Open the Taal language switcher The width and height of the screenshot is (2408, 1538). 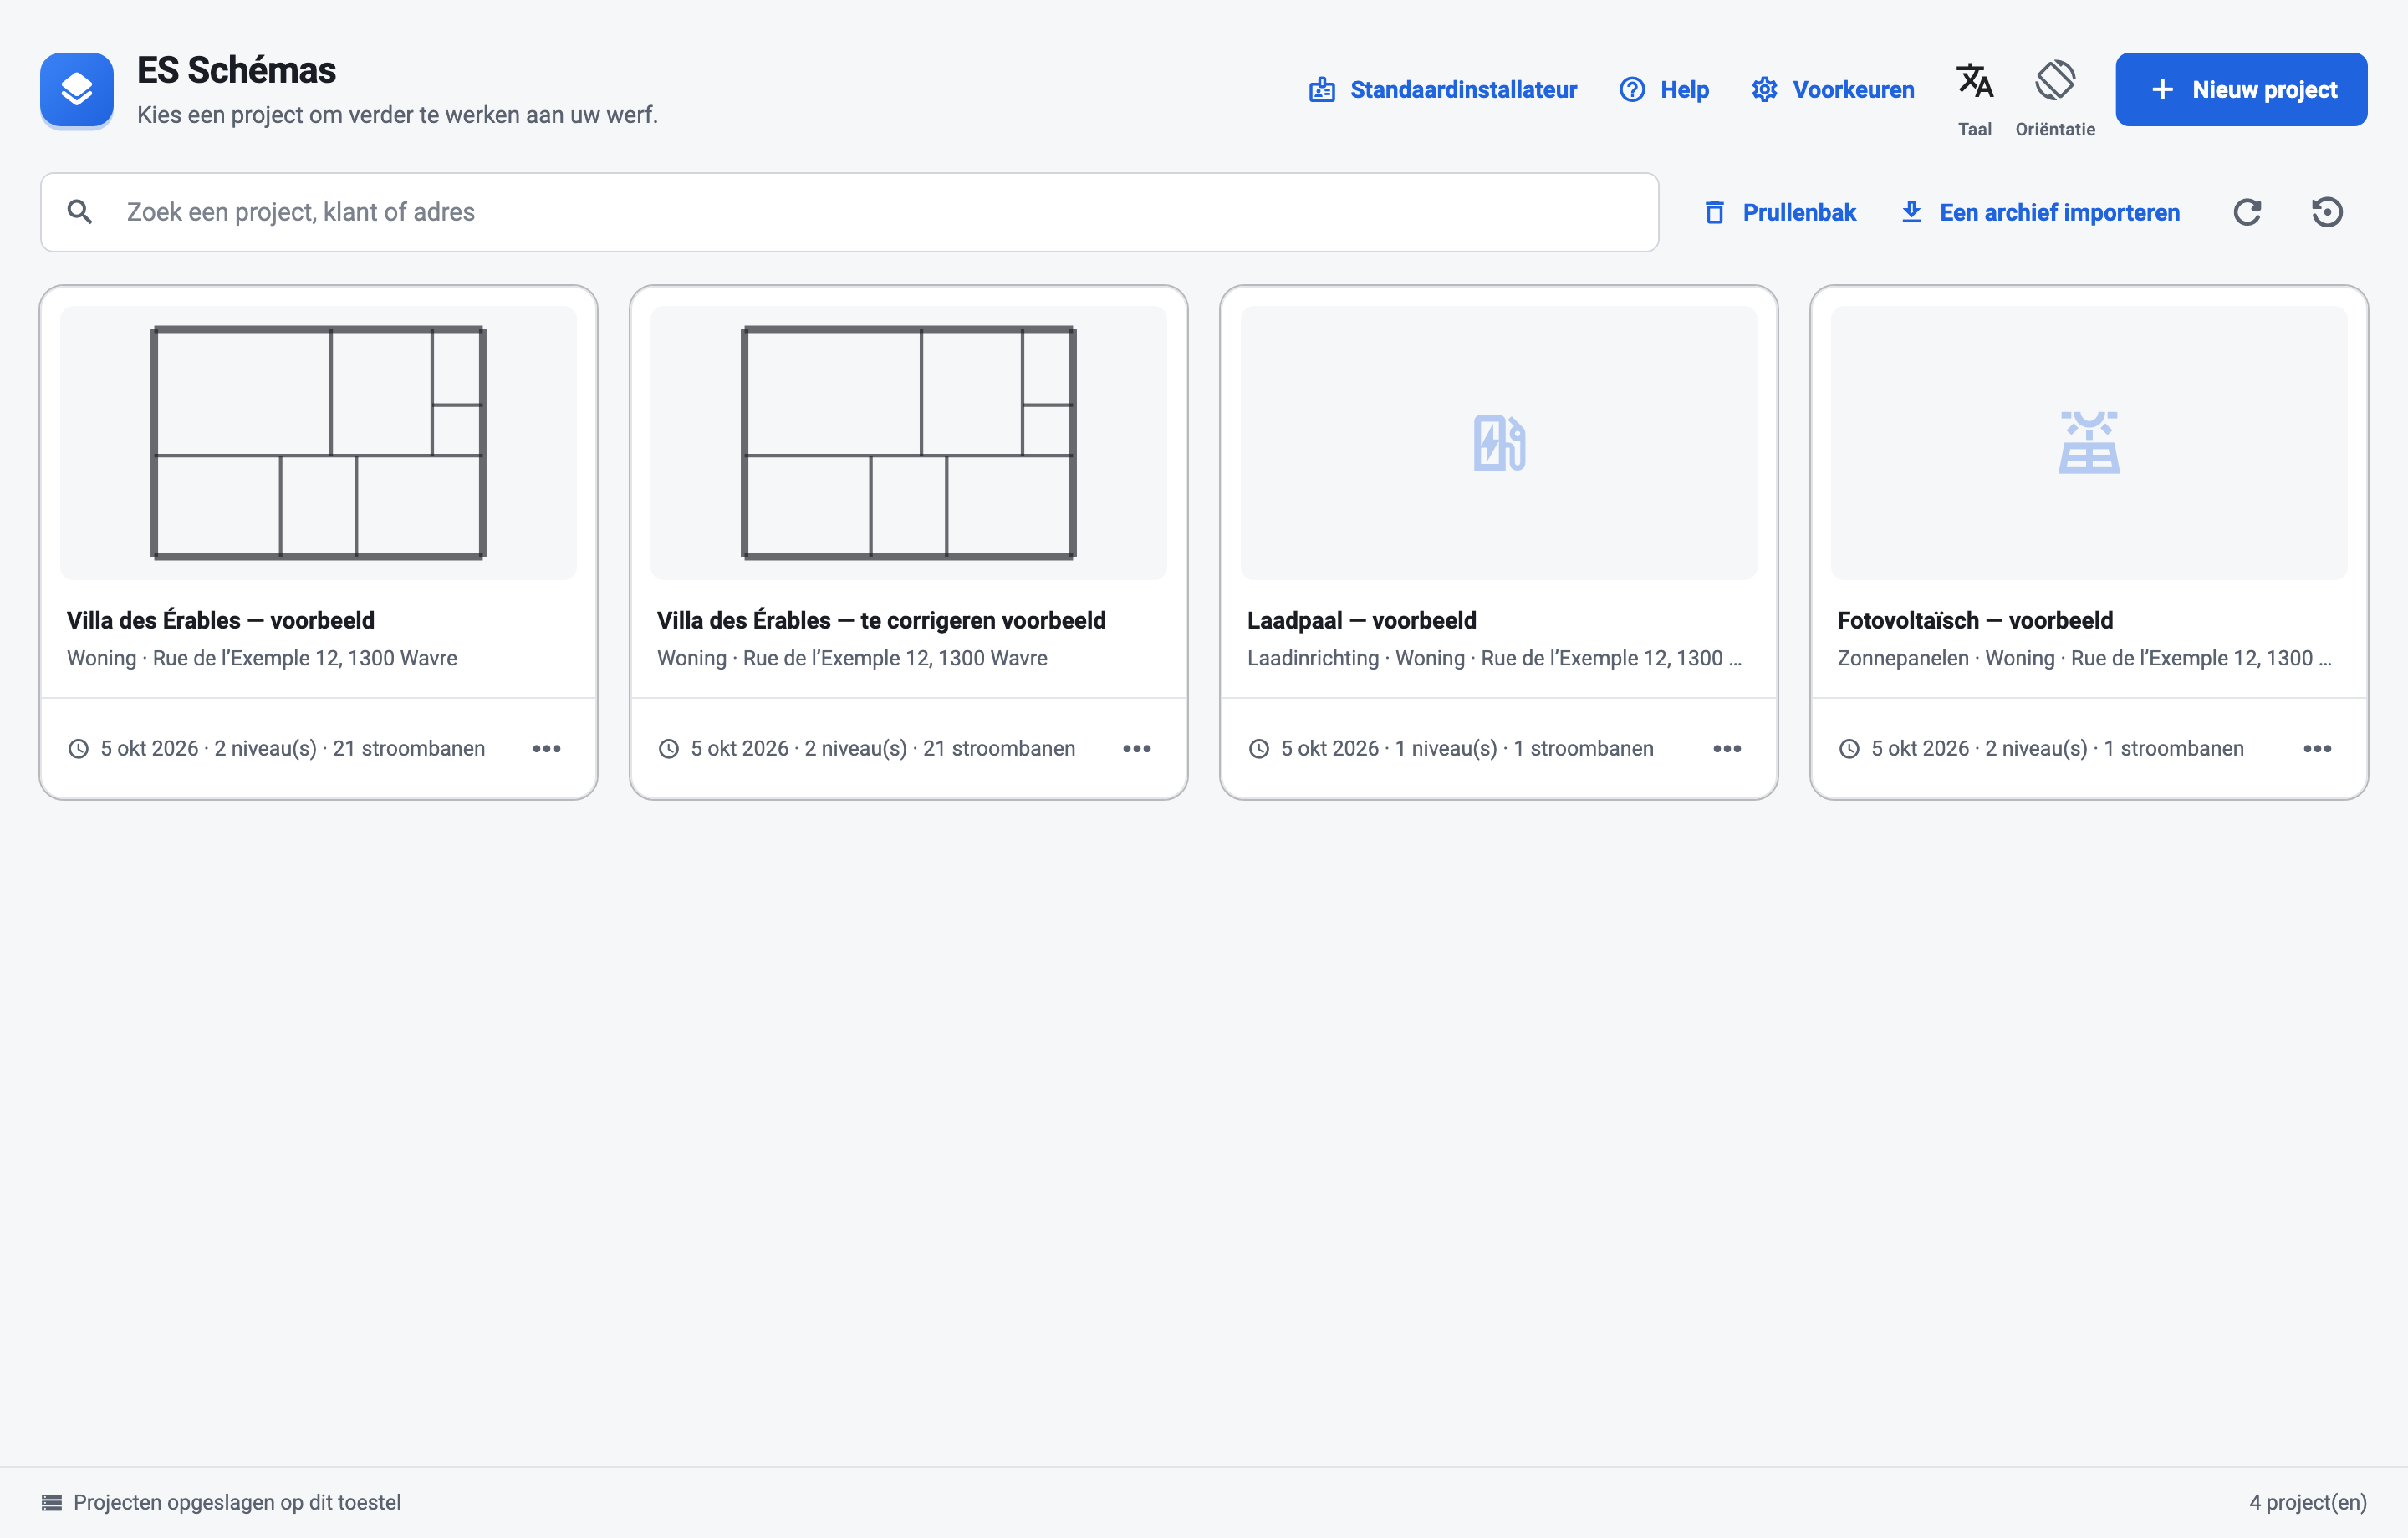tap(1974, 98)
